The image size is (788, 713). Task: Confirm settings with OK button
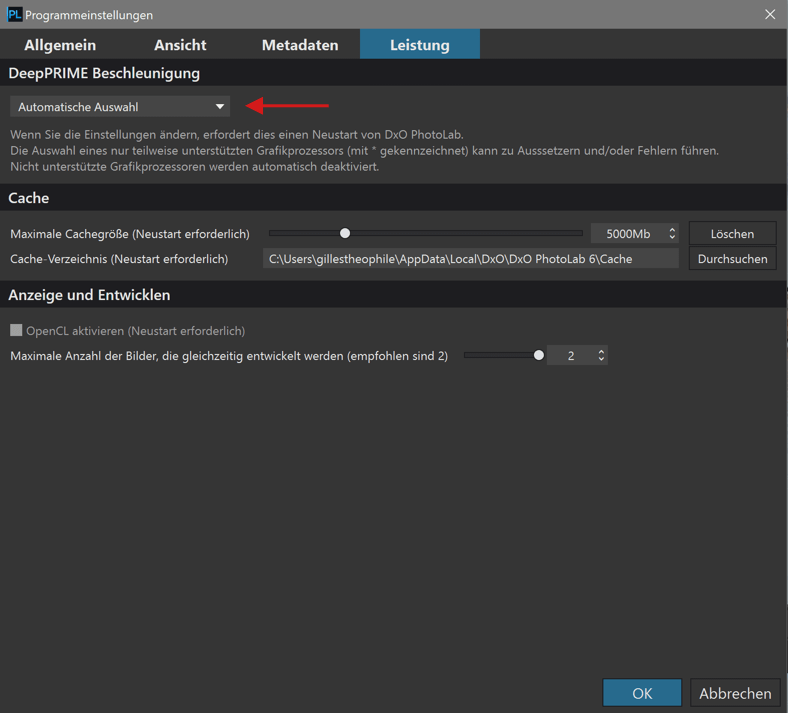click(642, 693)
